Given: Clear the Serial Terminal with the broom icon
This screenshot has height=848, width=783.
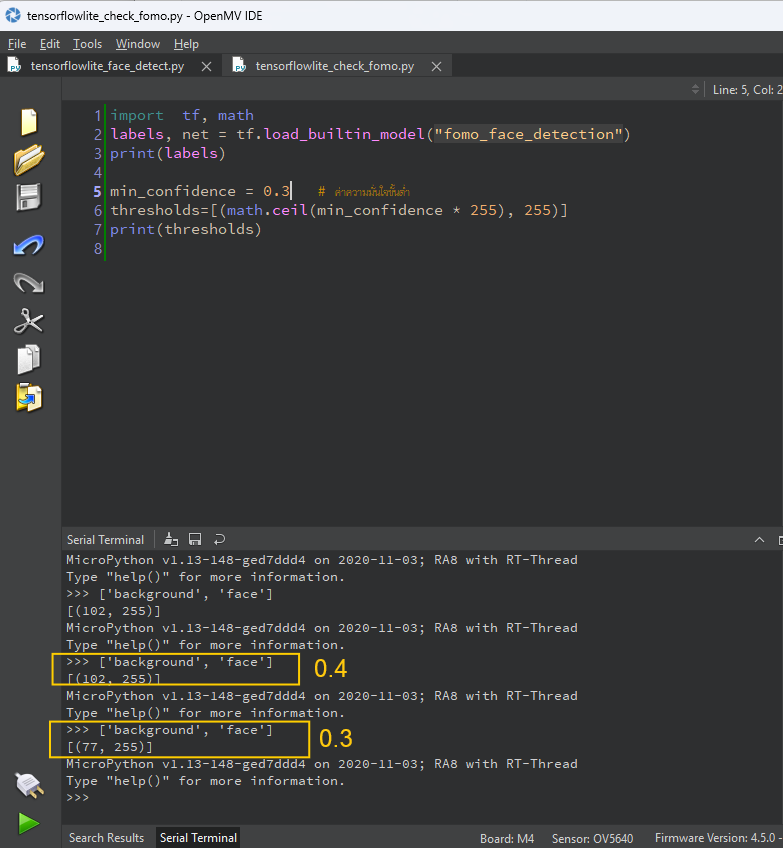Looking at the screenshot, I should click(x=171, y=539).
